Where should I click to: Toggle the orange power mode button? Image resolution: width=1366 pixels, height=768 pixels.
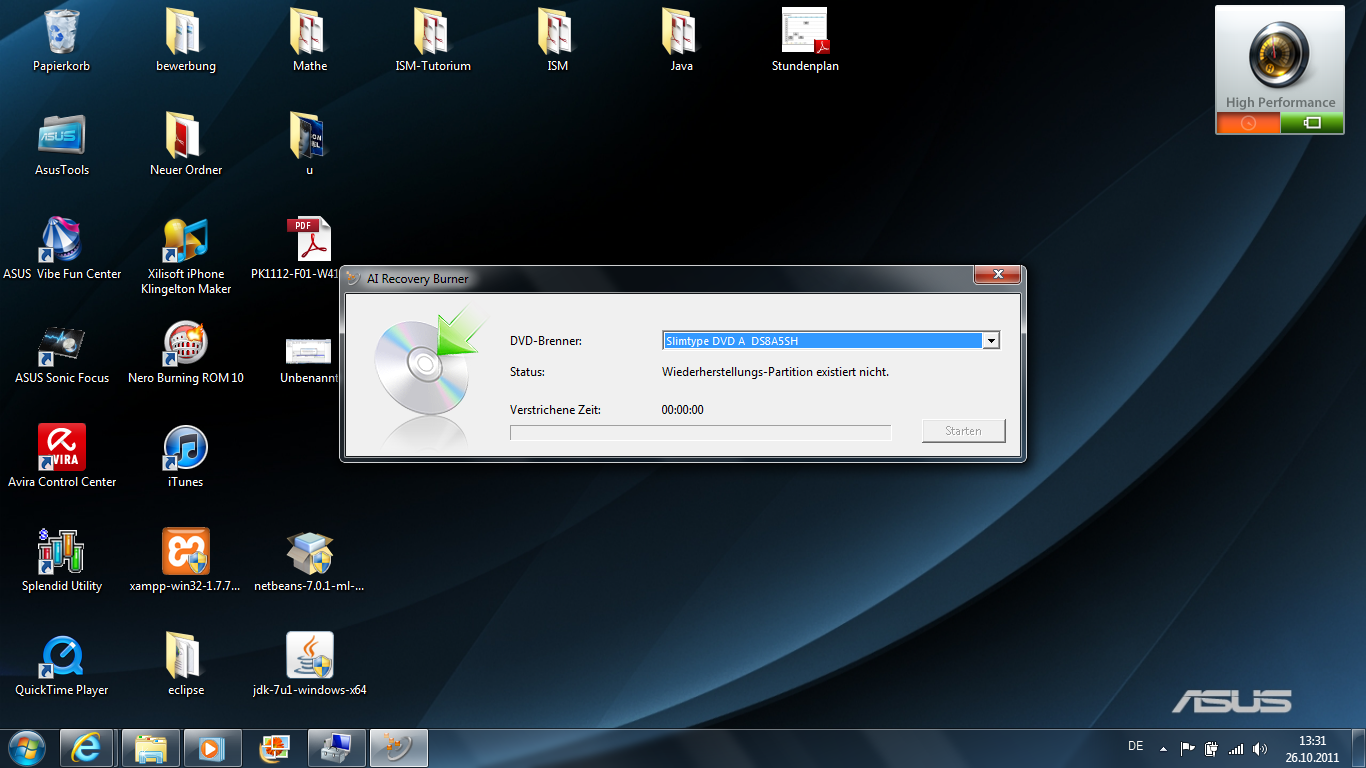pos(1248,123)
